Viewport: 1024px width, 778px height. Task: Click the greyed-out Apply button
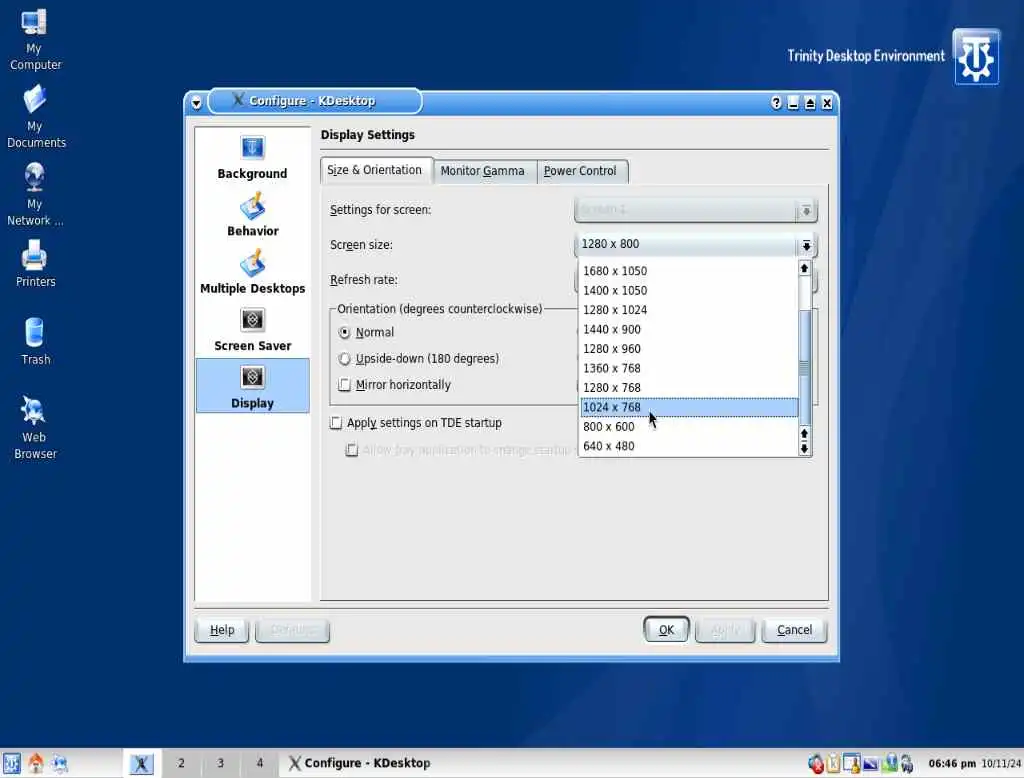pyautogui.click(x=725, y=630)
